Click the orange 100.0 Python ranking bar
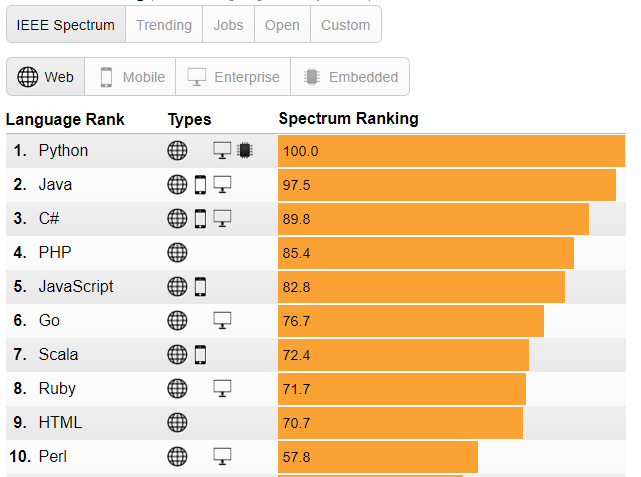The image size is (641, 477). click(x=451, y=151)
